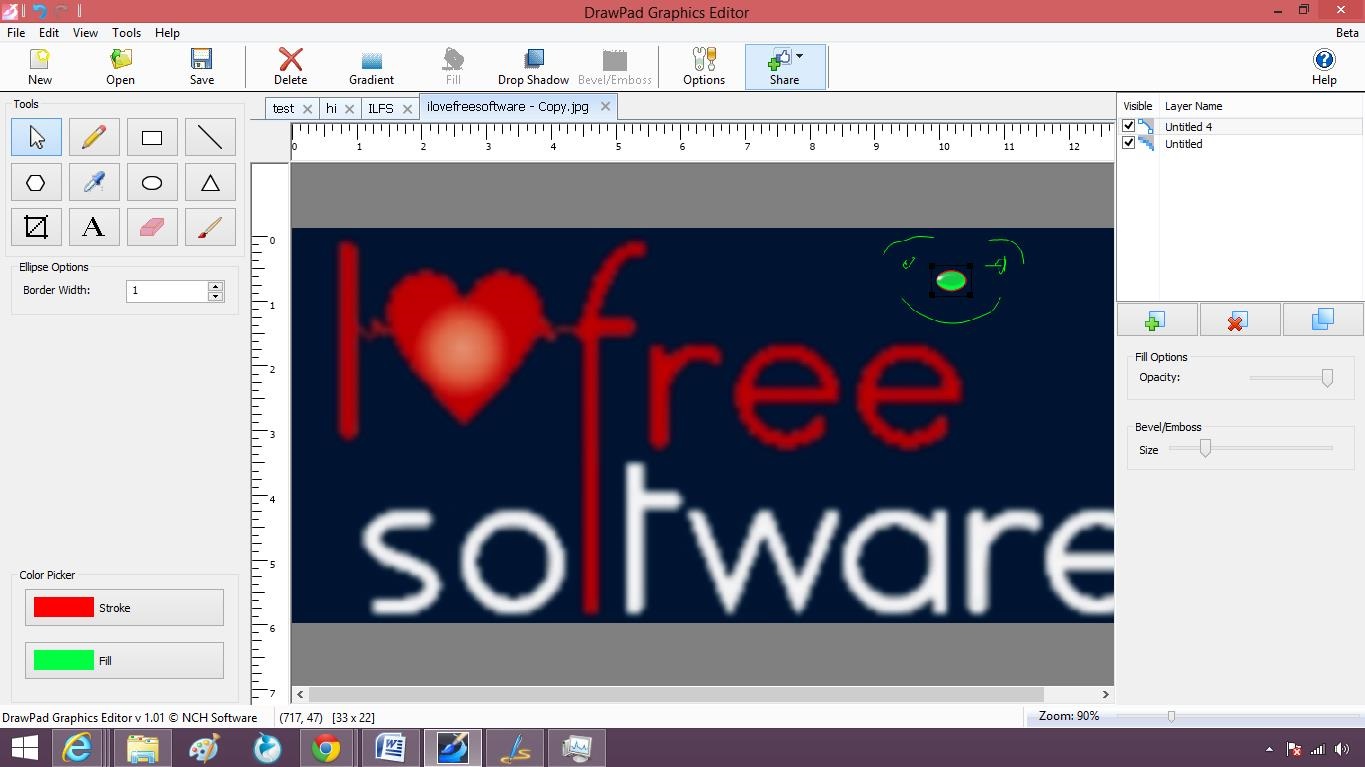Delete the selected object
Screen dimensions: 1365x767
pyautogui.click(x=291, y=67)
